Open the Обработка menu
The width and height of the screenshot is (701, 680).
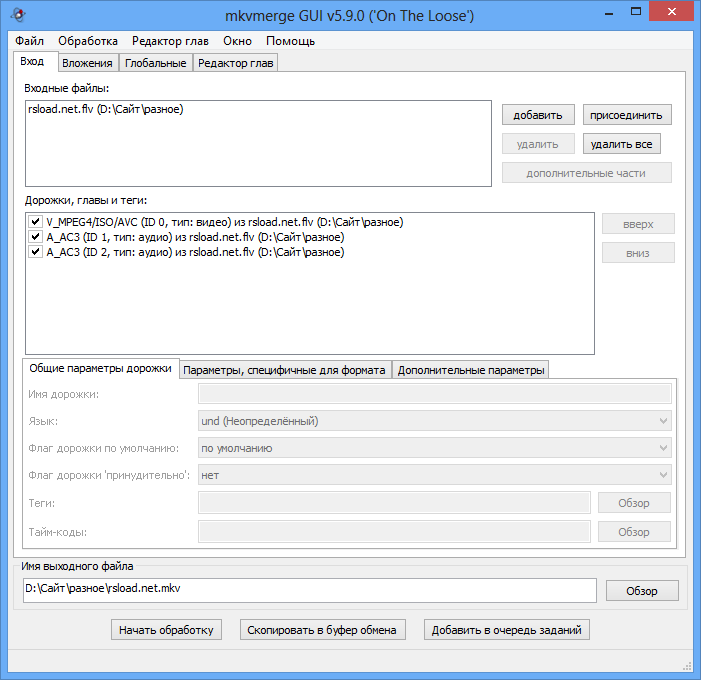click(x=88, y=41)
